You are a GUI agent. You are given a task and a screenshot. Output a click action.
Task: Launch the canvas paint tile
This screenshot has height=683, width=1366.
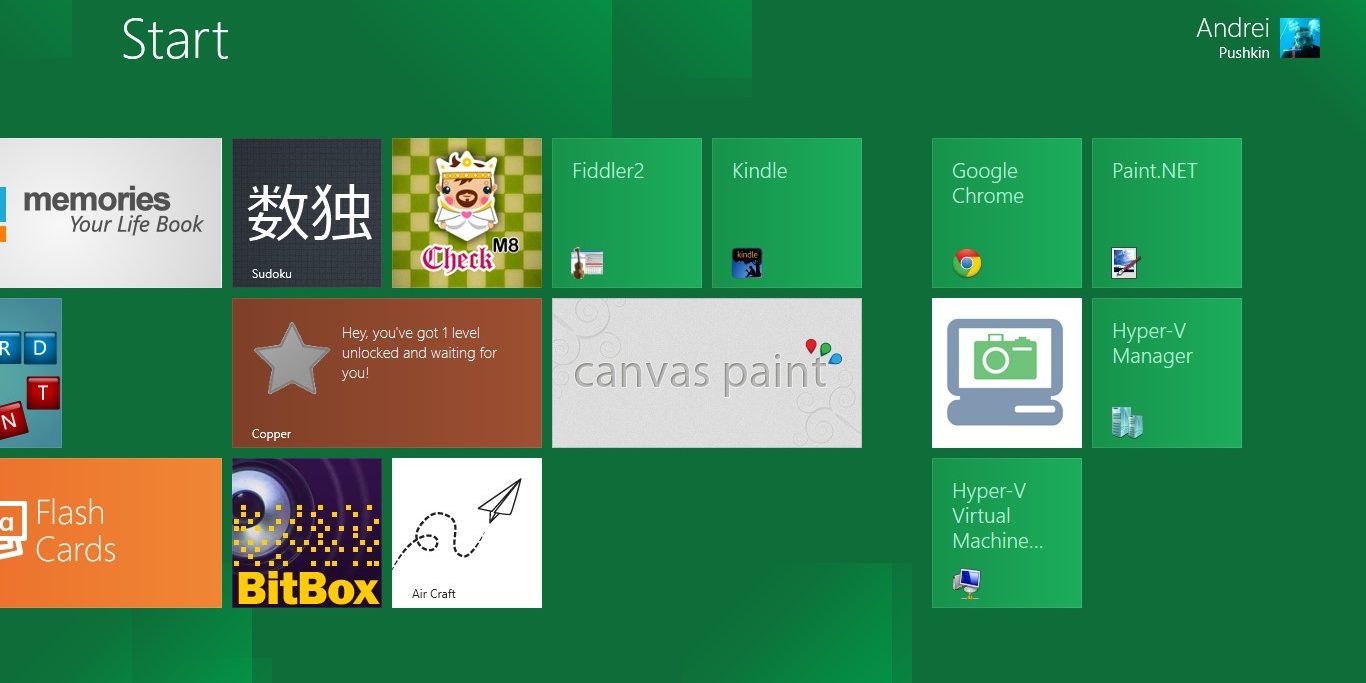pos(707,373)
